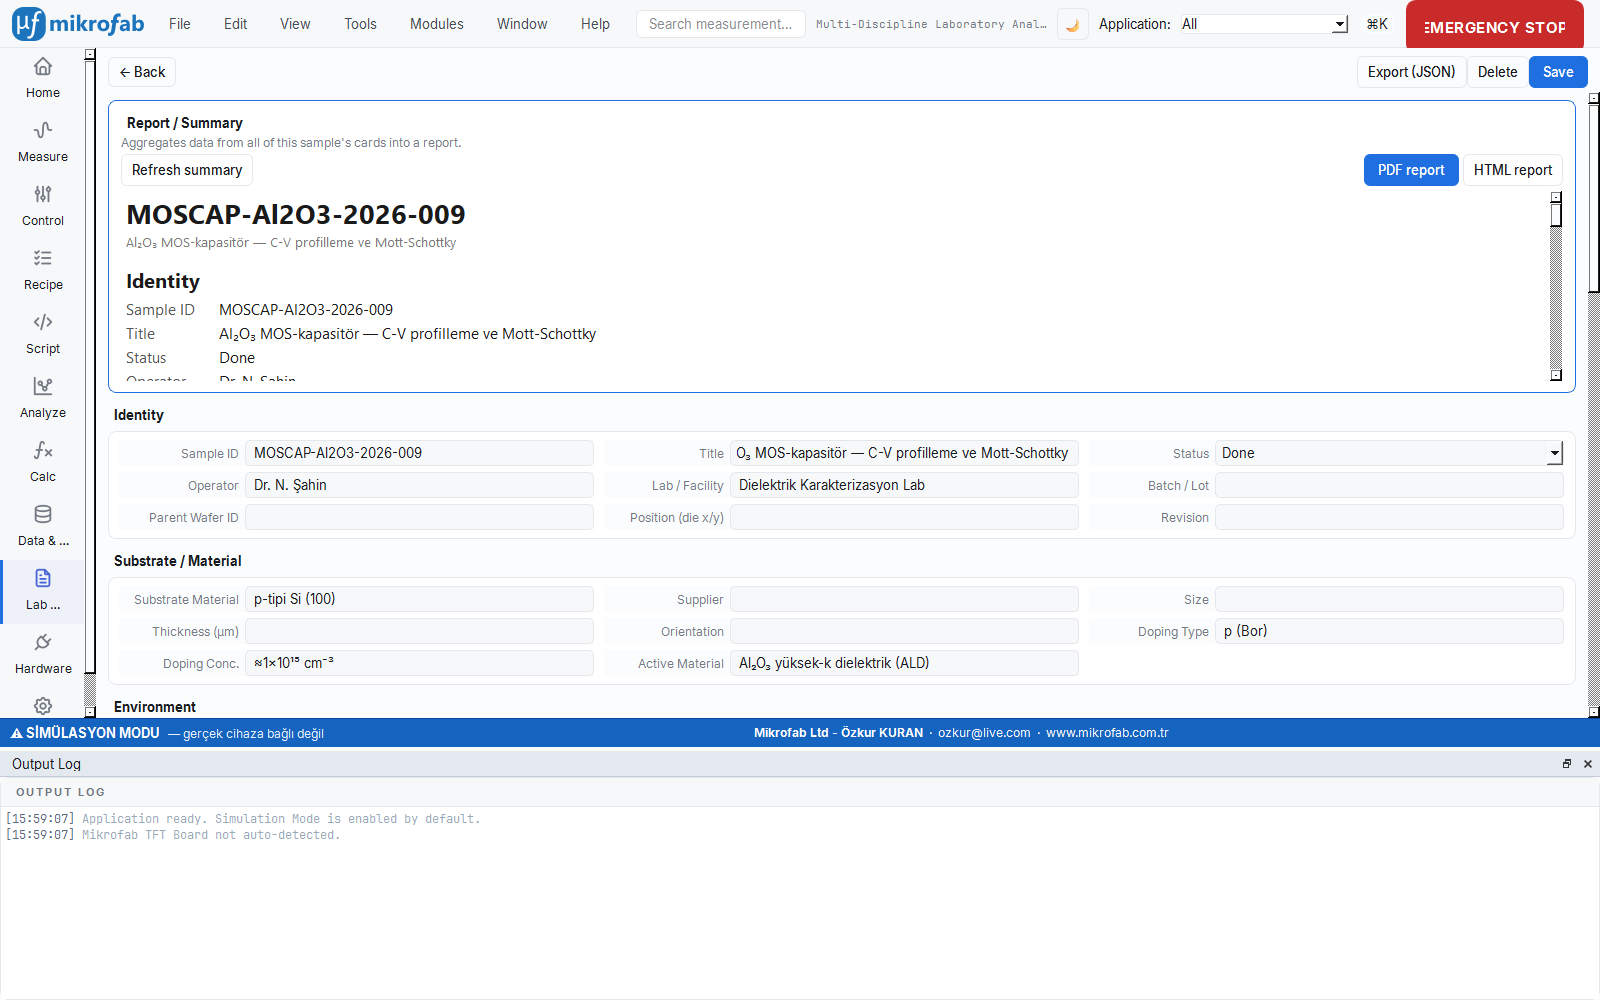The image size is (1600, 1000).
Task: Click the Position (die x/y) field
Action: click(904, 517)
